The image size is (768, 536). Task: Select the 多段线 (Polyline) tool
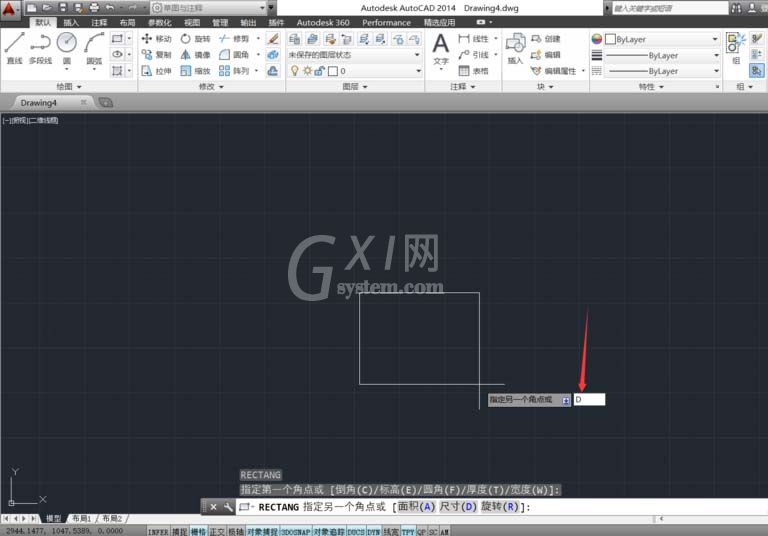point(40,48)
